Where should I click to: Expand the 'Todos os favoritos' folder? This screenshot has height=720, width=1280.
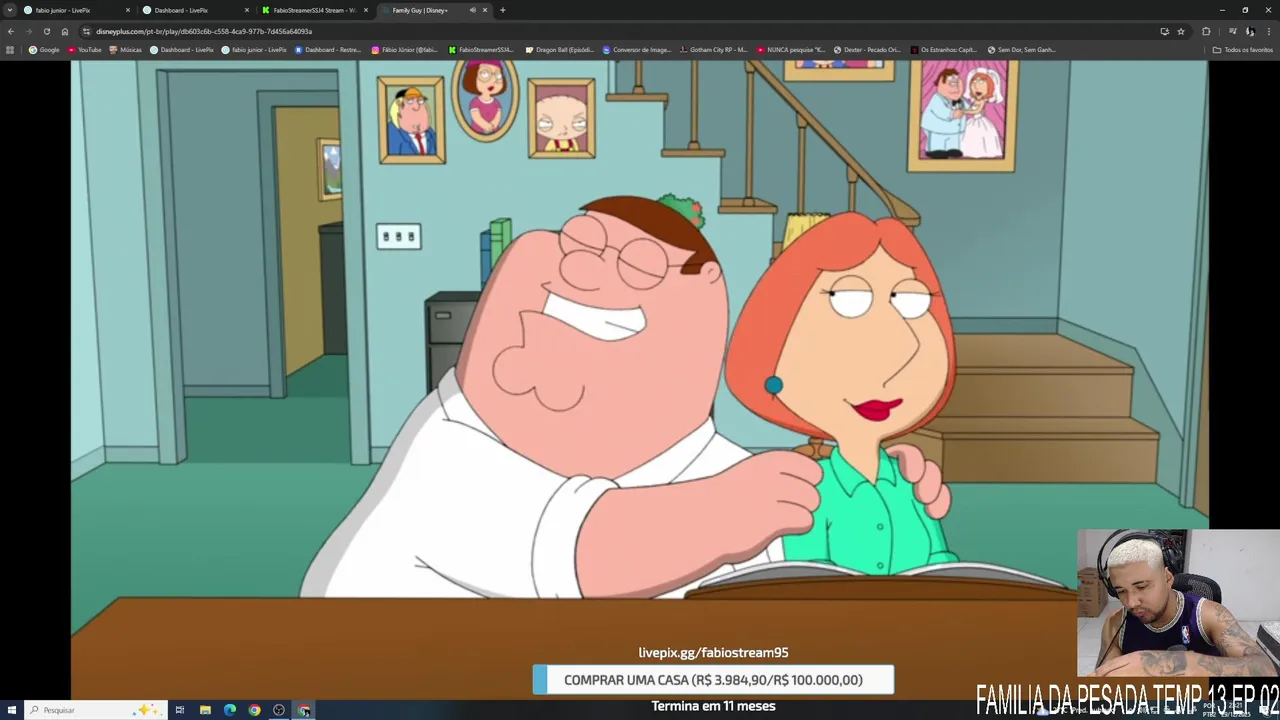click(1242, 49)
